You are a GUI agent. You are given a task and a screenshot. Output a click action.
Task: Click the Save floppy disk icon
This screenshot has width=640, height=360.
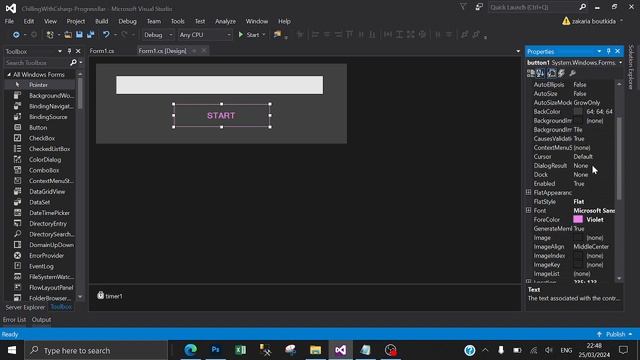click(79, 35)
